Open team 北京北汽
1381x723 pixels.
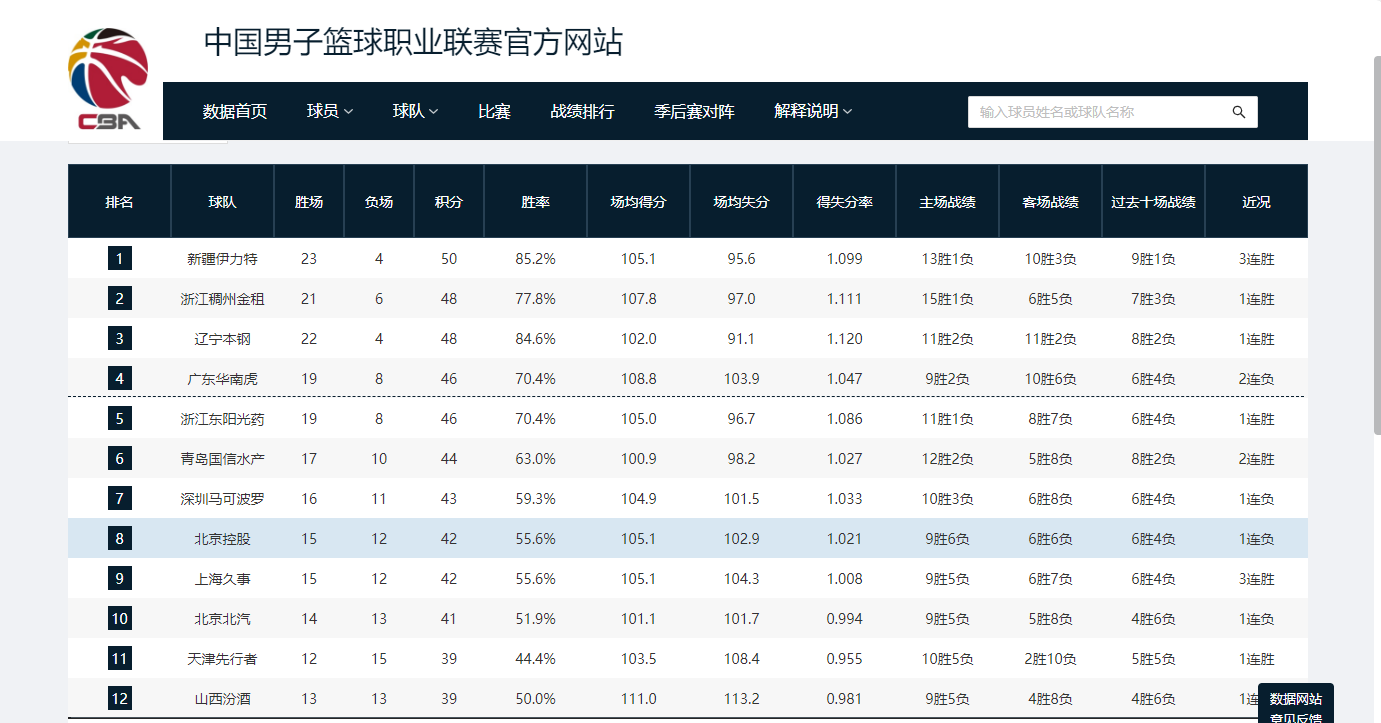tap(222, 619)
